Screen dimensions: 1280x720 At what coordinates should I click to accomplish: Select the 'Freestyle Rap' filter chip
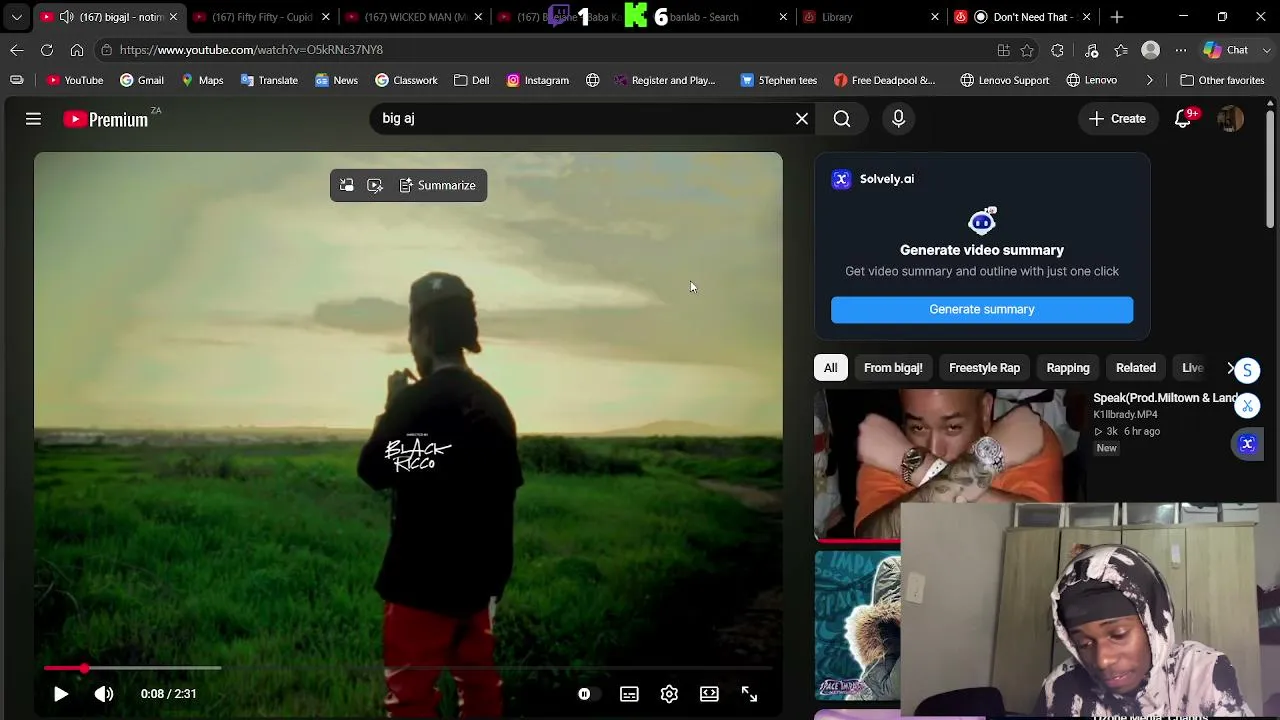[984, 368]
